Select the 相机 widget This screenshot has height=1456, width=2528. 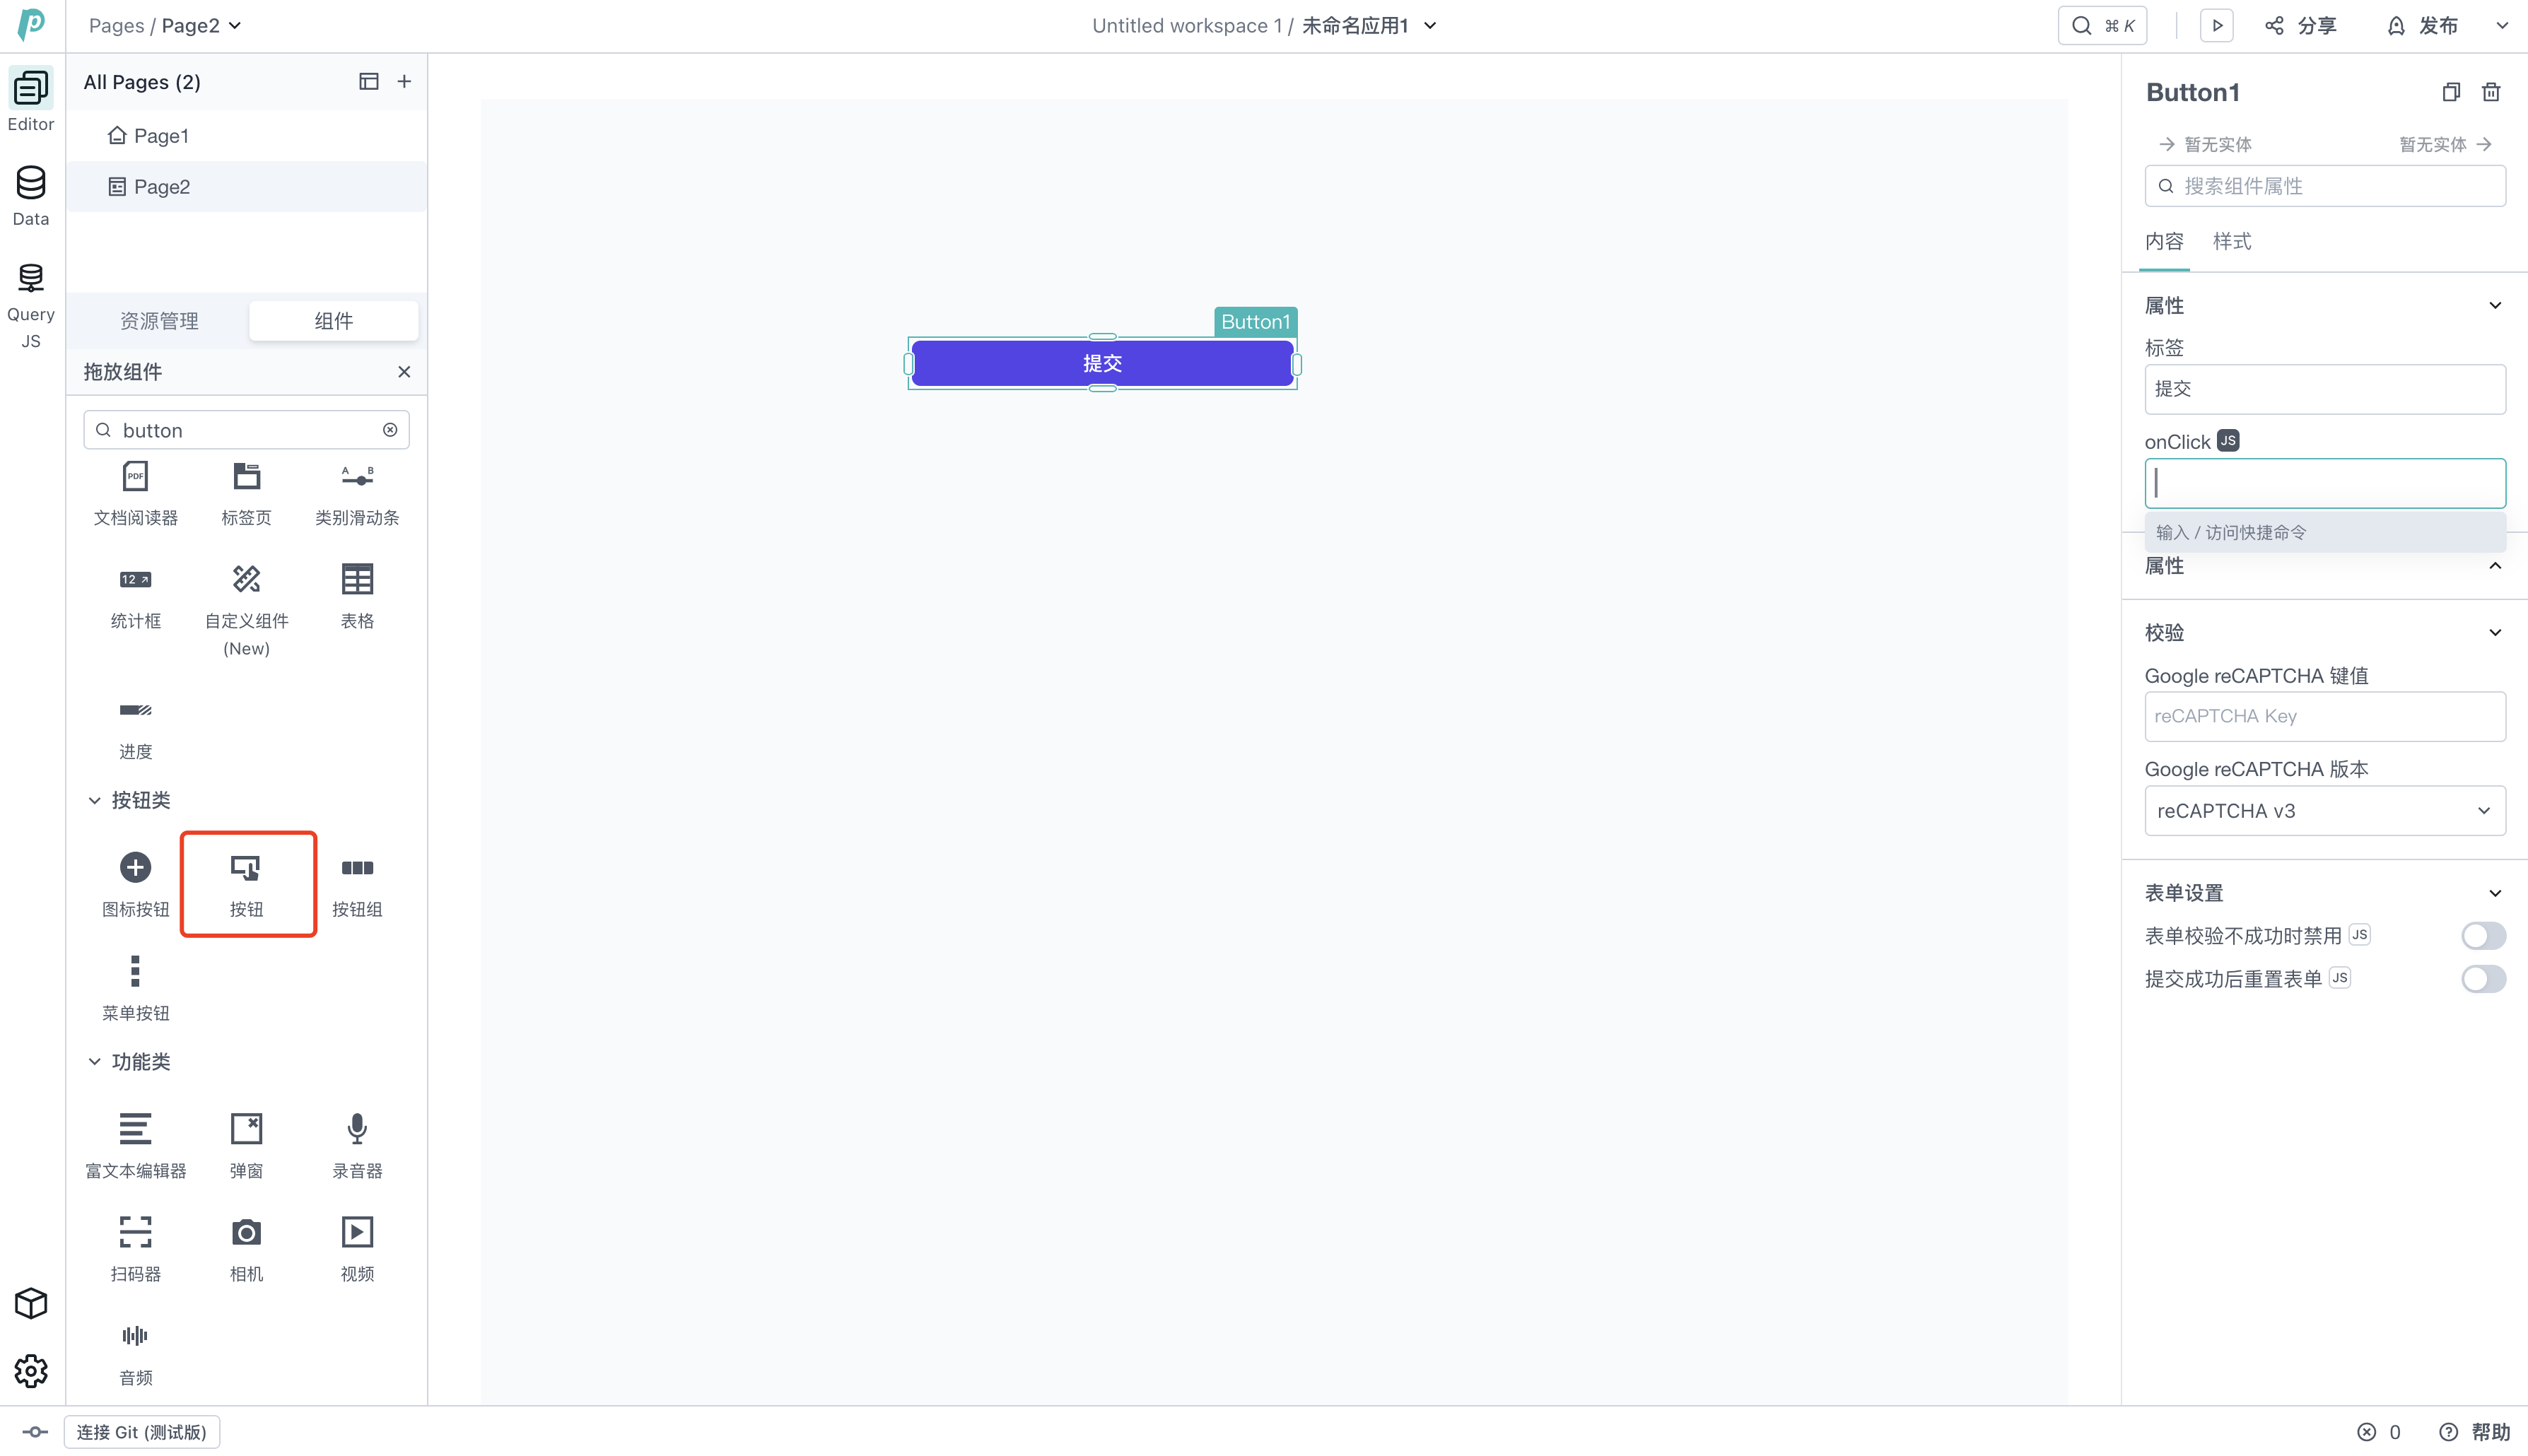(246, 1249)
